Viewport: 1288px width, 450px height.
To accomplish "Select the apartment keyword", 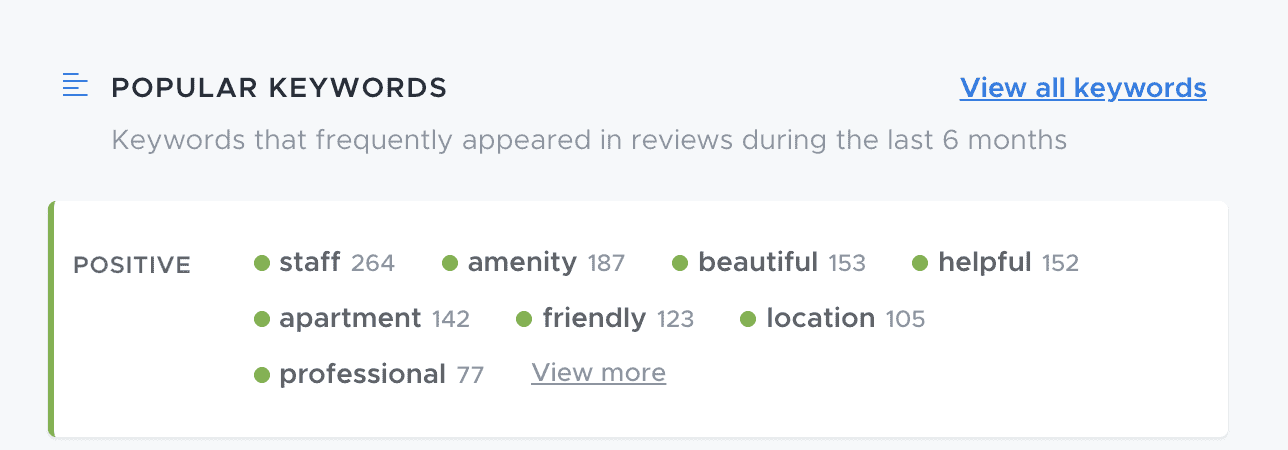I will pos(350,318).
